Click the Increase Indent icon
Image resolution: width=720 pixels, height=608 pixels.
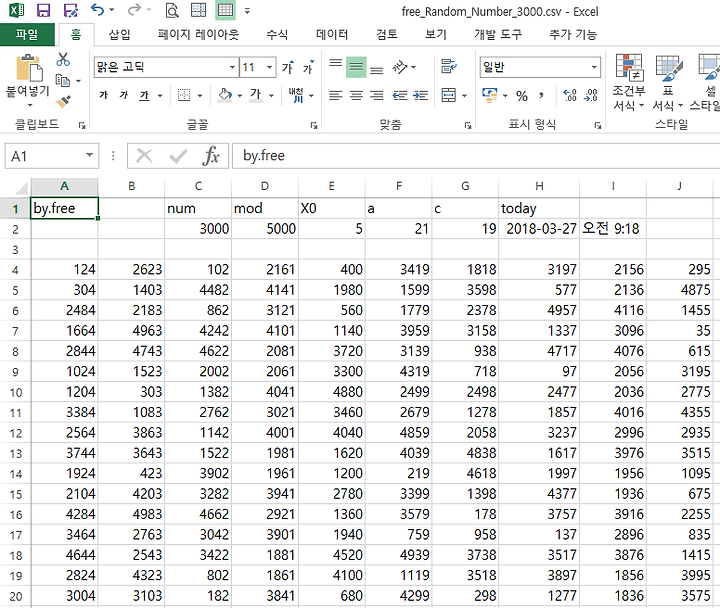420,96
